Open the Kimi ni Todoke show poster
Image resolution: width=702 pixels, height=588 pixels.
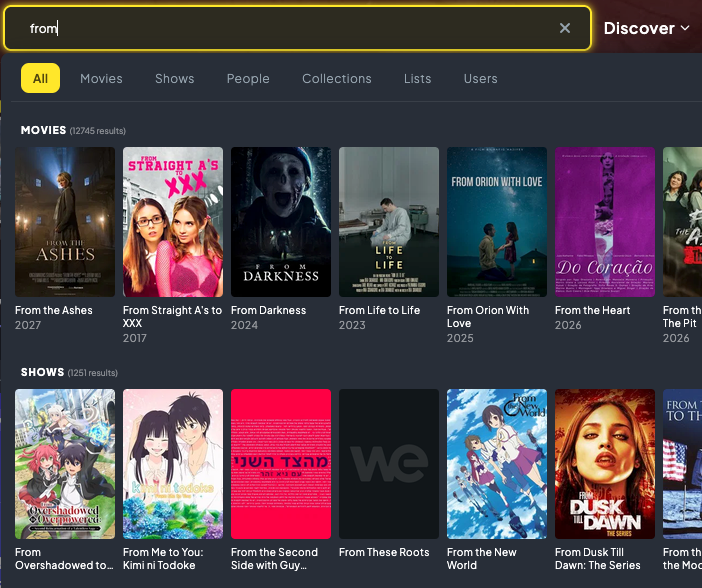173,464
